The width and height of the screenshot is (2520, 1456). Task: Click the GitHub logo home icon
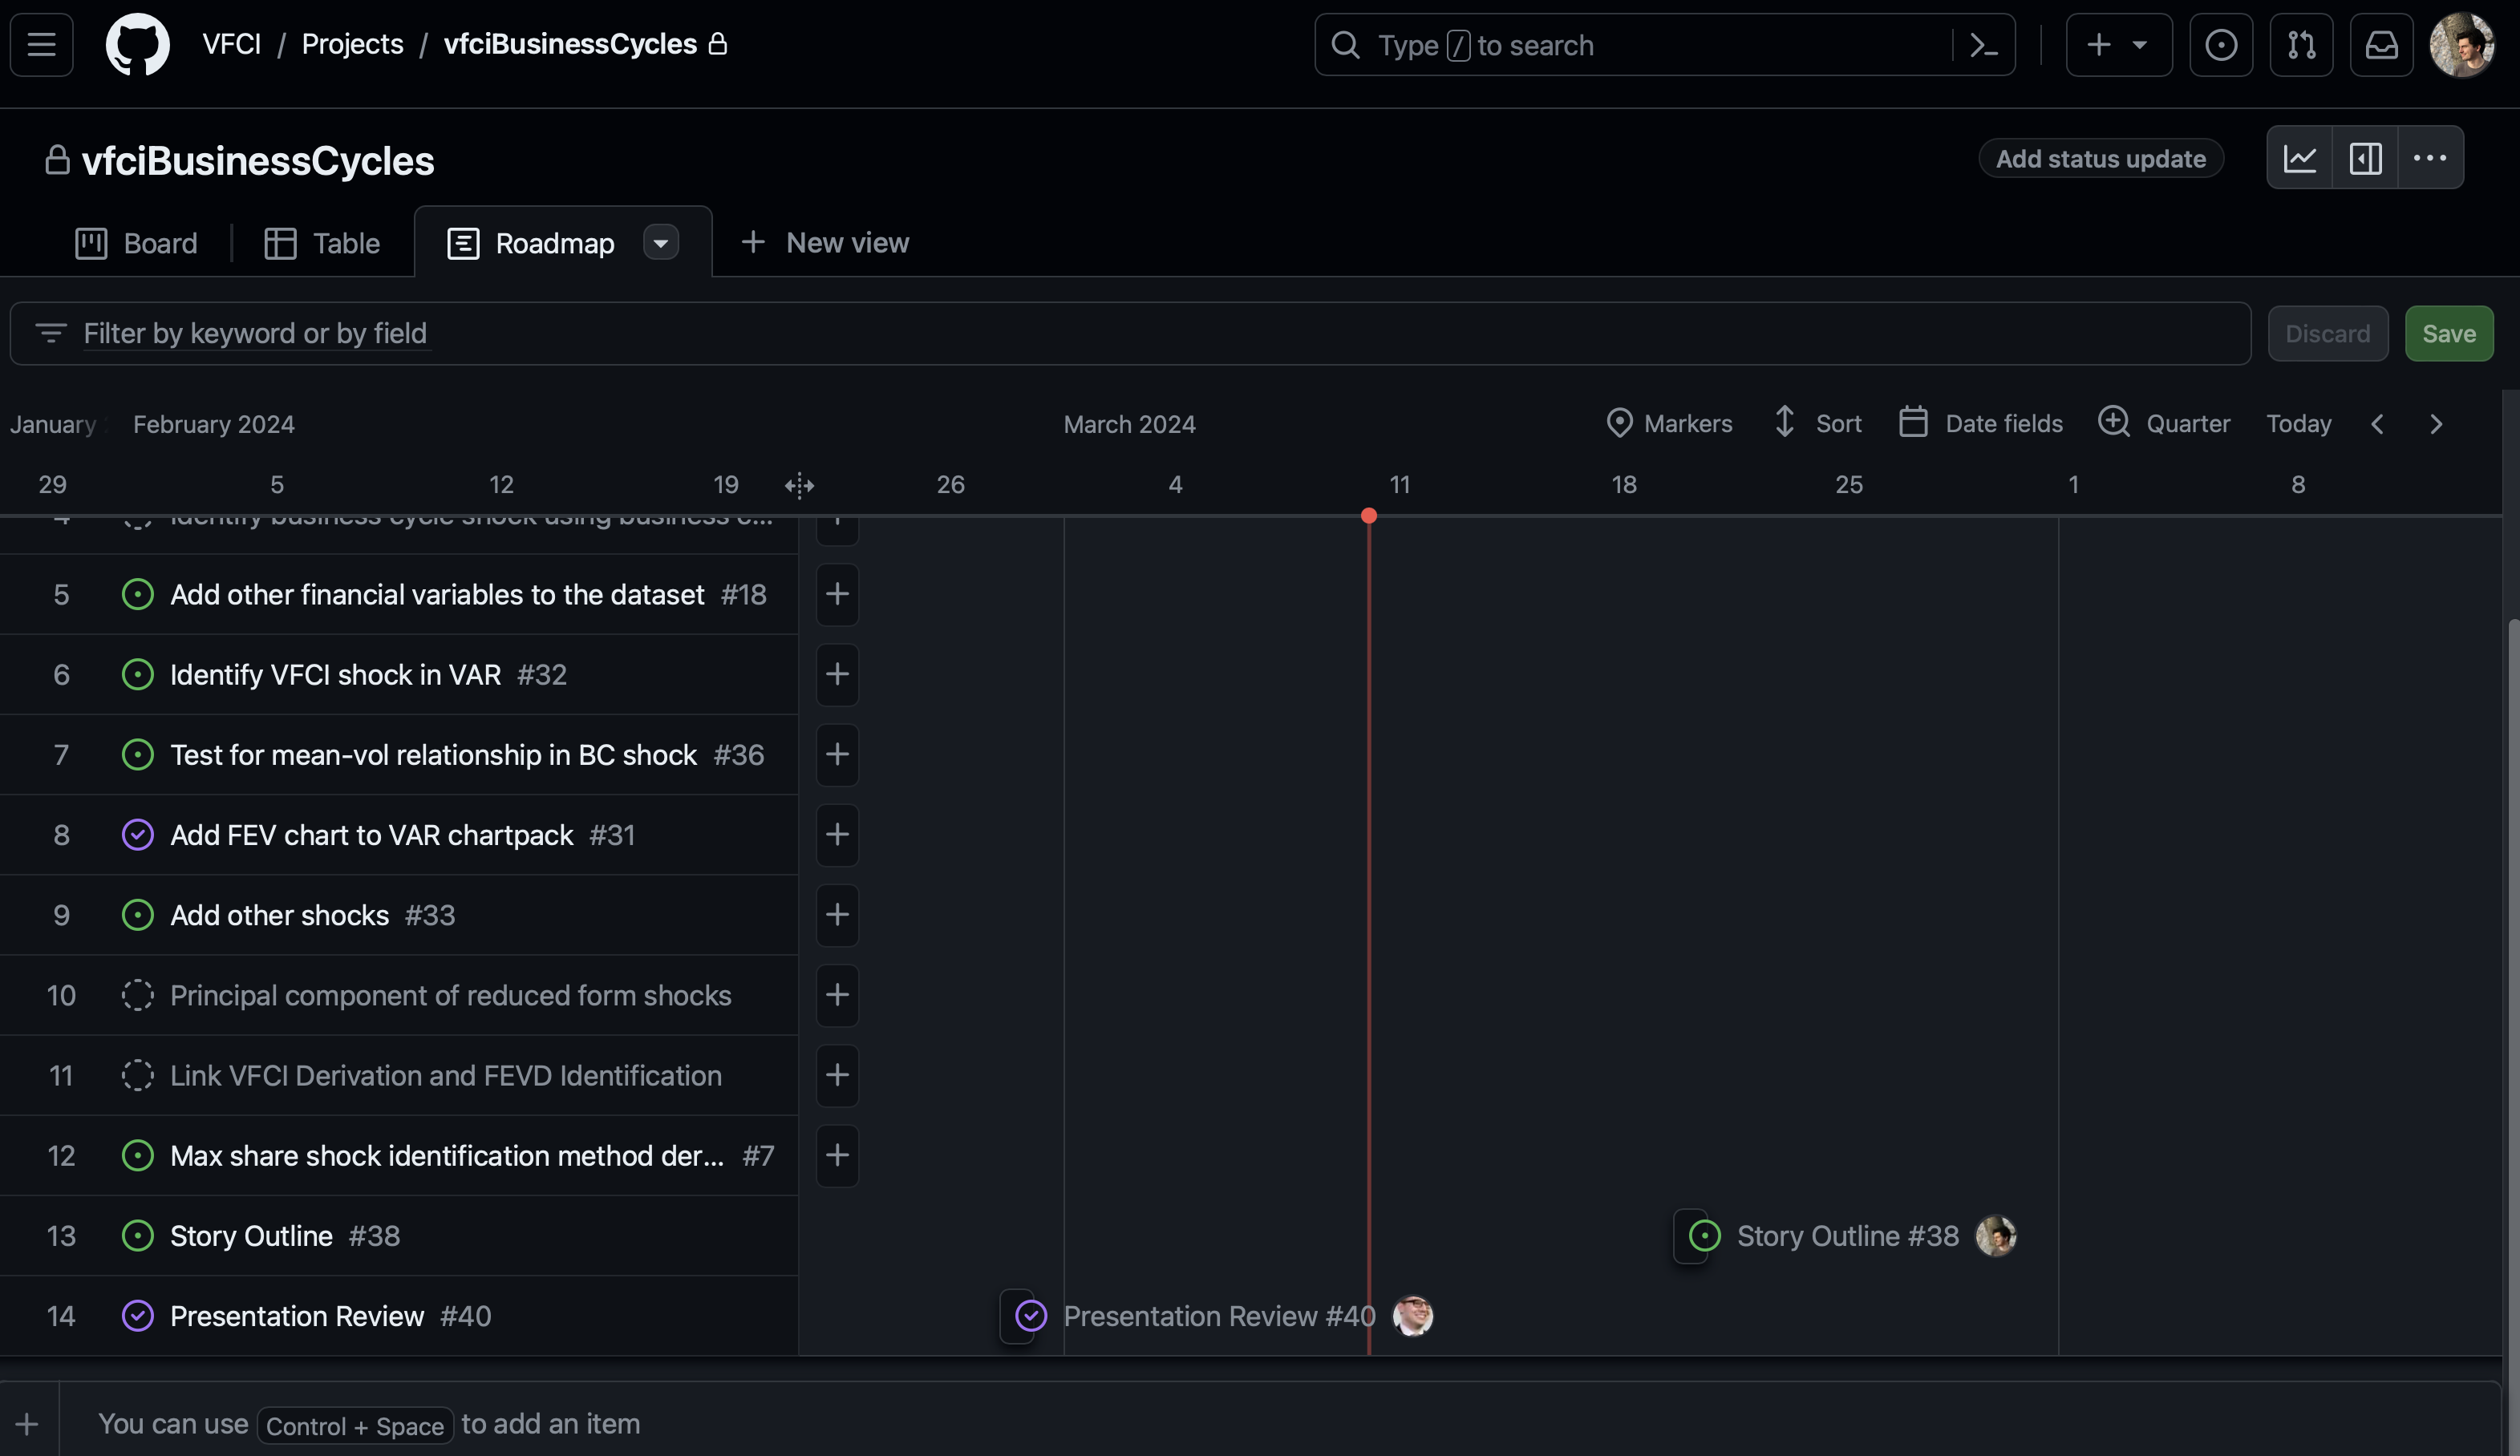[x=138, y=44]
